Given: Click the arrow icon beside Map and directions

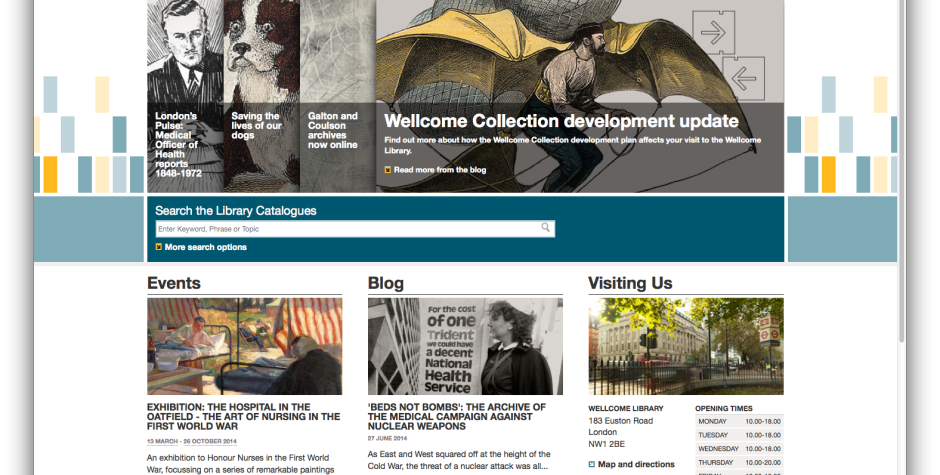Looking at the screenshot, I should click(592, 464).
